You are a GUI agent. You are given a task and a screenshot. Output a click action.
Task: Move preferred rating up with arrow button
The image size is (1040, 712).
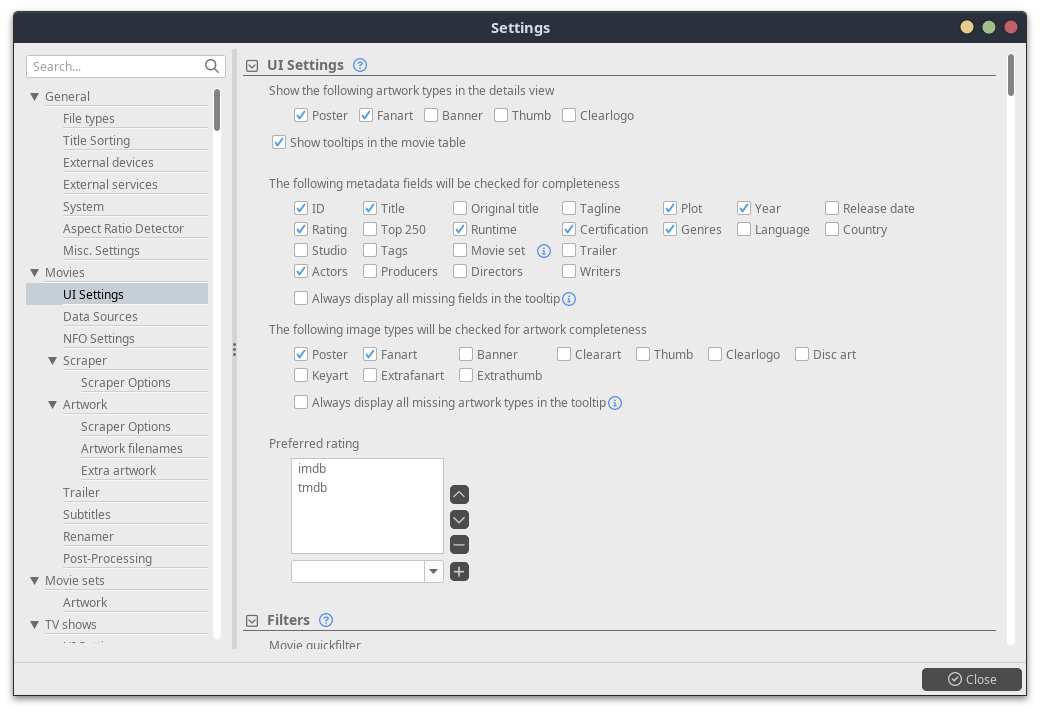point(459,494)
